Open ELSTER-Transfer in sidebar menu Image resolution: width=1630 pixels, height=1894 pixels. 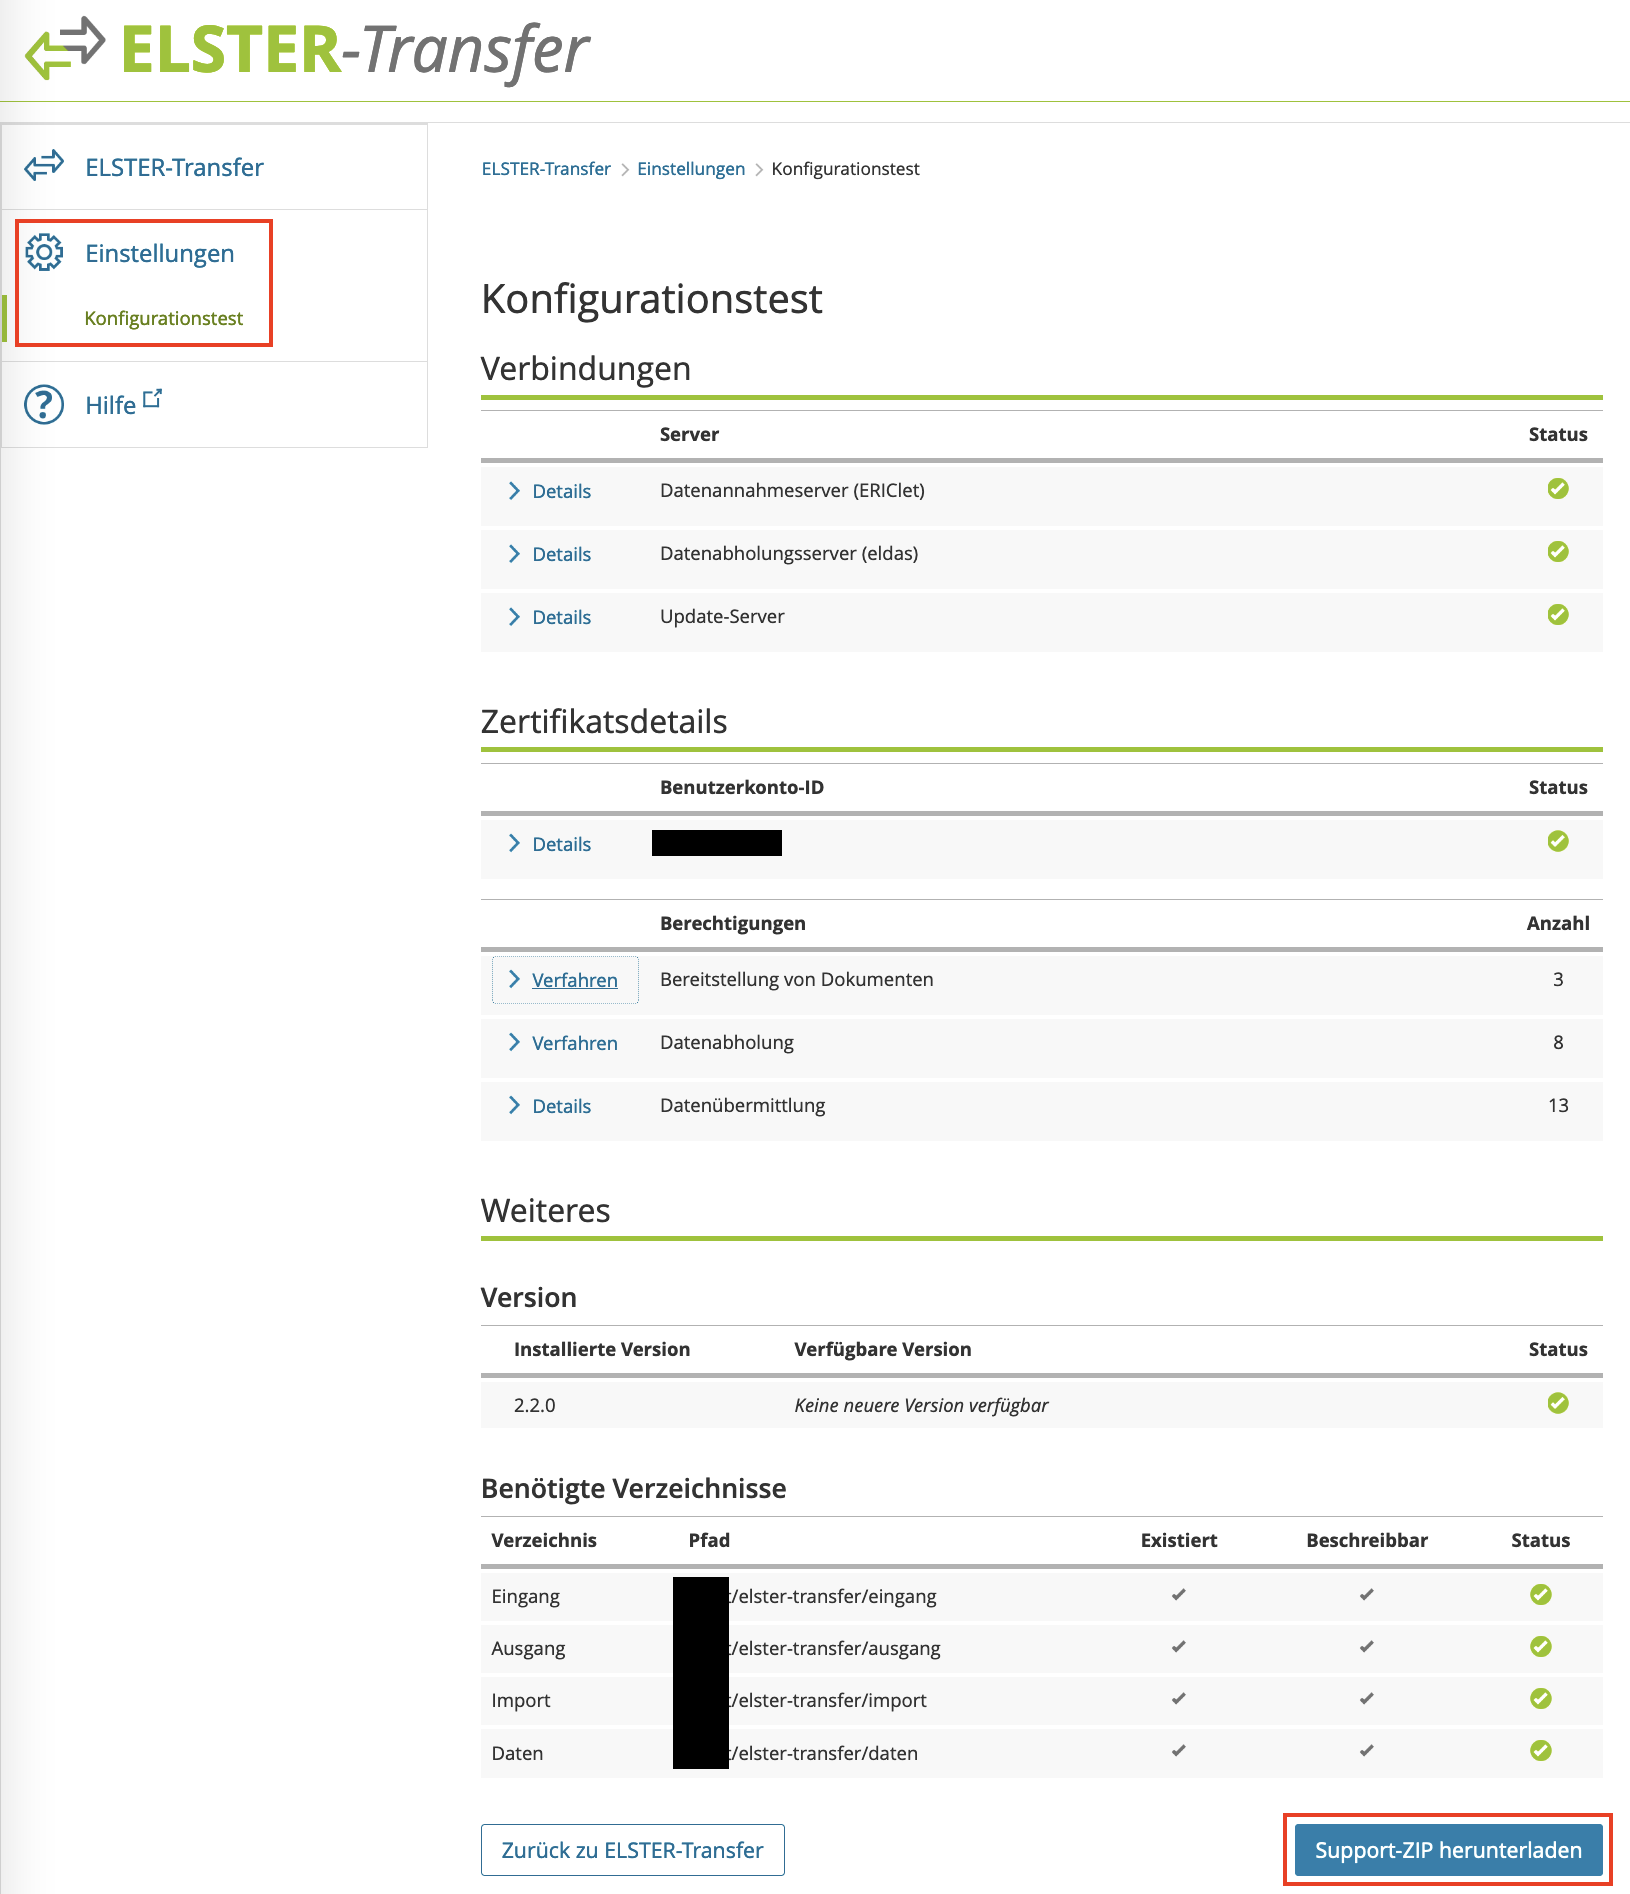[x=174, y=167]
